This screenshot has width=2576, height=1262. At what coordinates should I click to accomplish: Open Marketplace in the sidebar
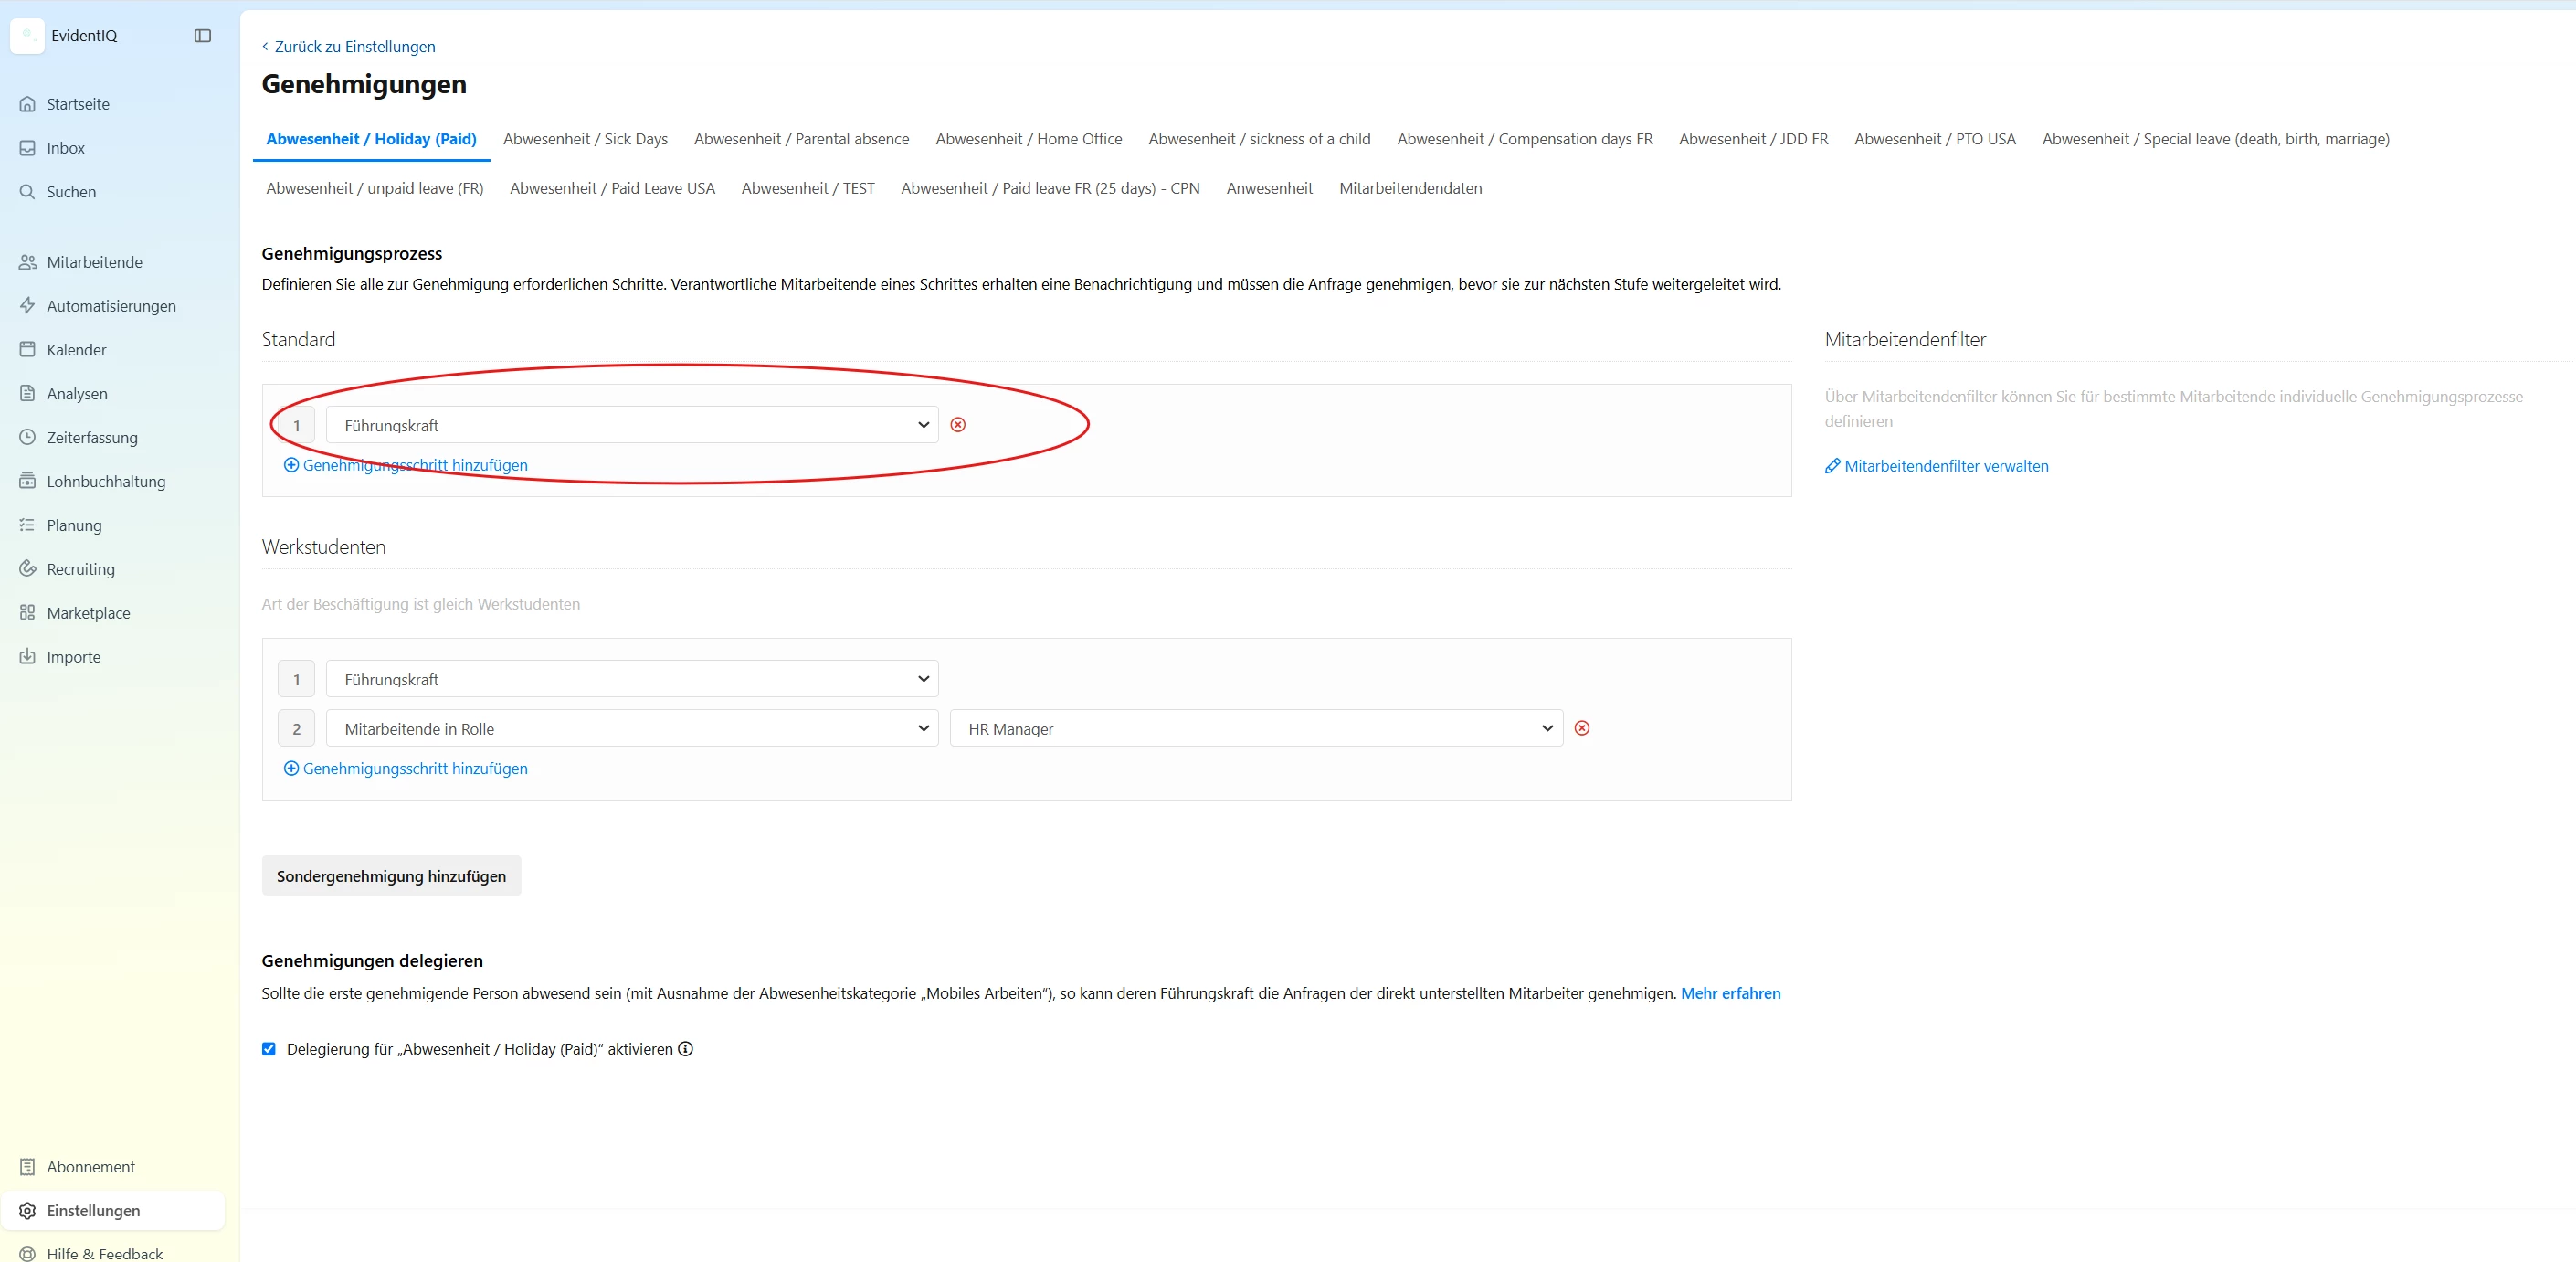pos(88,613)
